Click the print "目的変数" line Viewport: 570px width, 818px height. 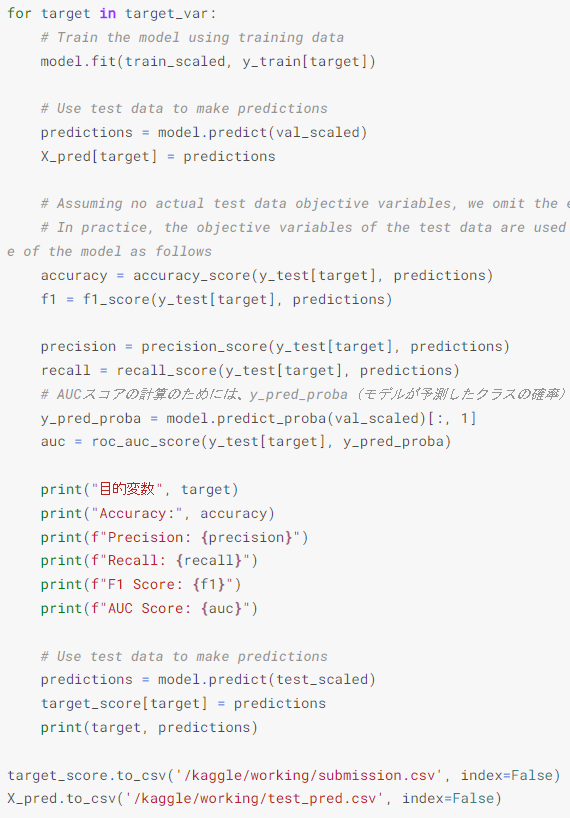(x=139, y=489)
